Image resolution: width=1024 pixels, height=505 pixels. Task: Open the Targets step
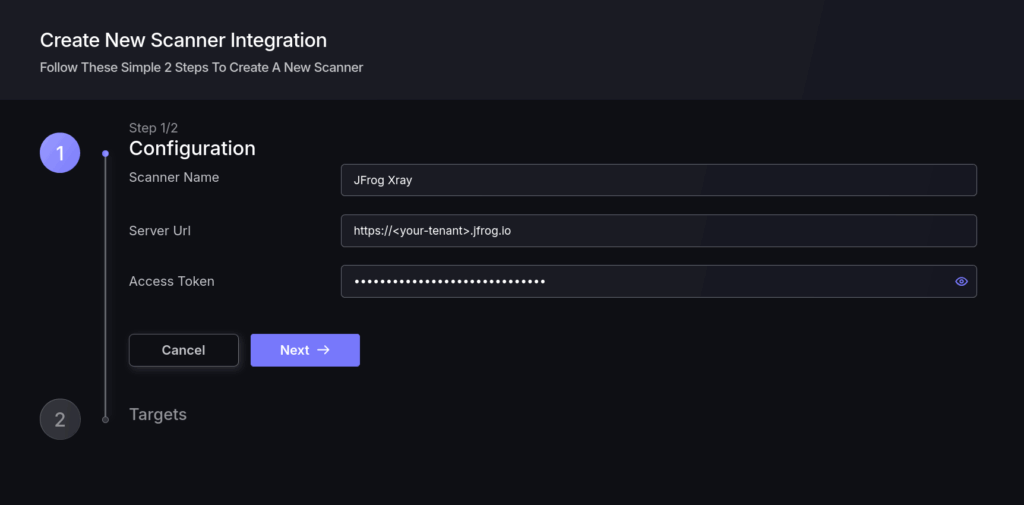[x=158, y=414]
